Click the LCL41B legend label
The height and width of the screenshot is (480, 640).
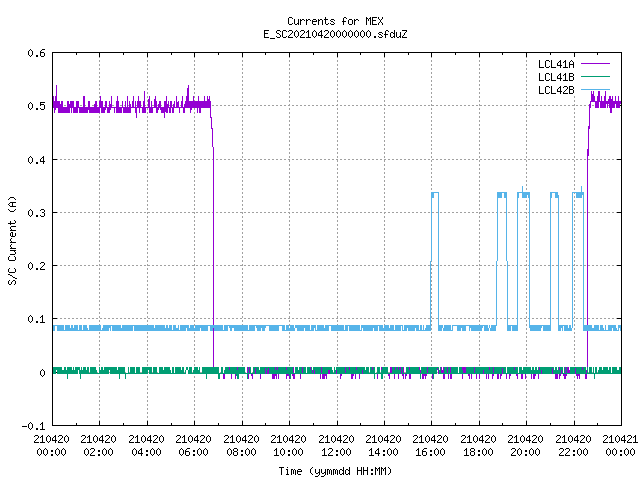(x=556, y=77)
